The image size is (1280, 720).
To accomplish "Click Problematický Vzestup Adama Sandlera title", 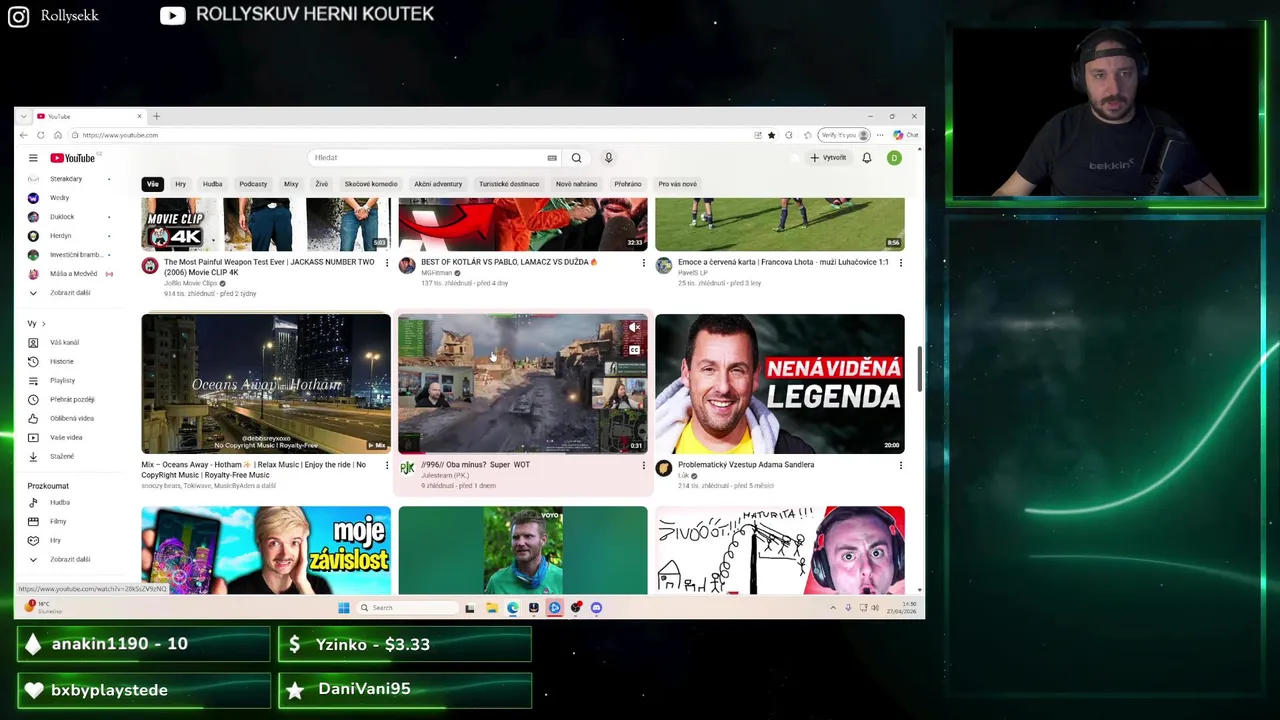I will (x=746, y=465).
